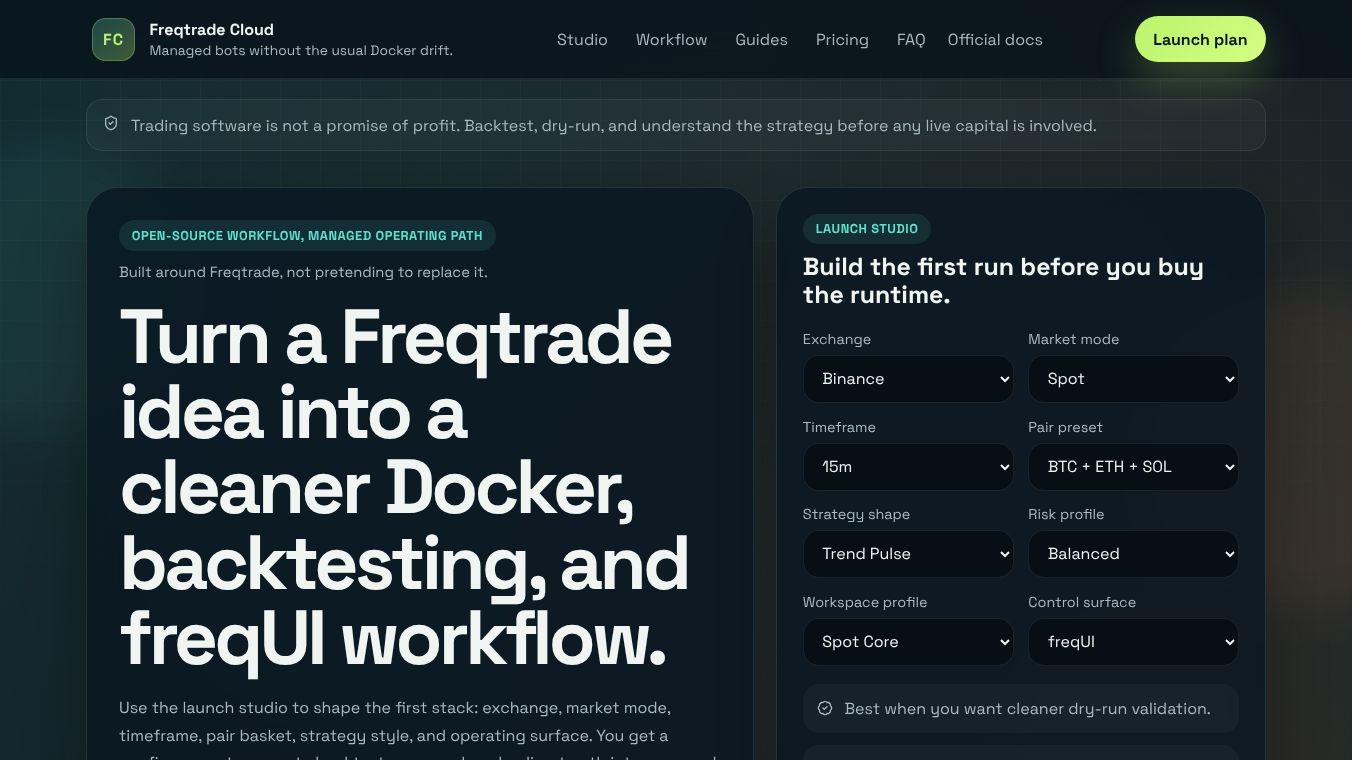The width and height of the screenshot is (1352, 760).
Task: Click the text 'Managed bots without the usual Docker drift.'
Action: tap(301, 51)
